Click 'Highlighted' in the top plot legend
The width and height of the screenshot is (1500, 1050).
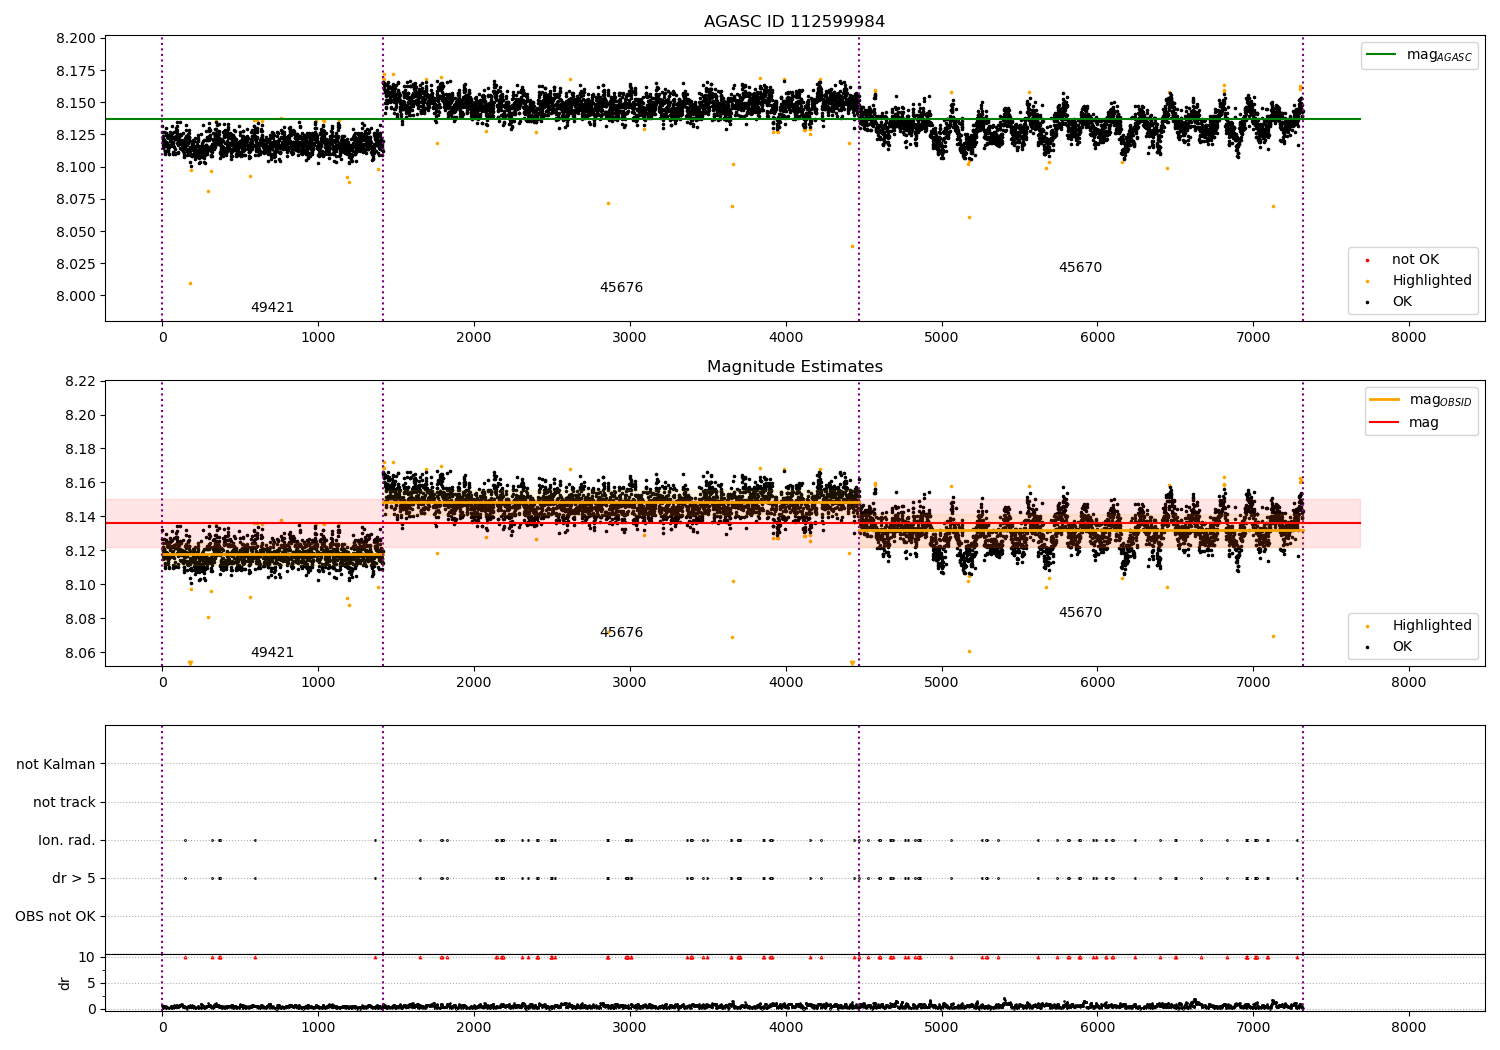(1432, 281)
